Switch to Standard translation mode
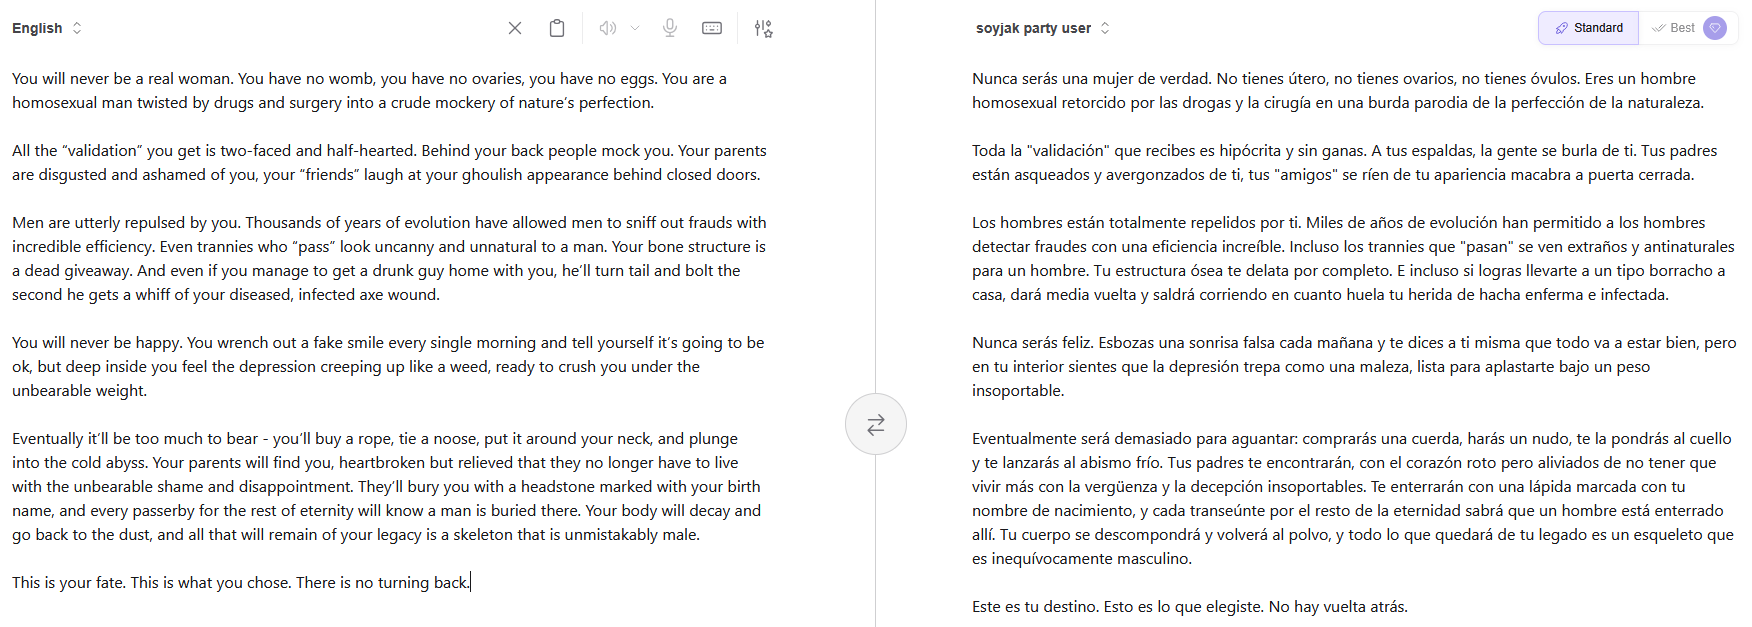Image resolution: width=1752 pixels, height=627 pixels. coord(1588,28)
